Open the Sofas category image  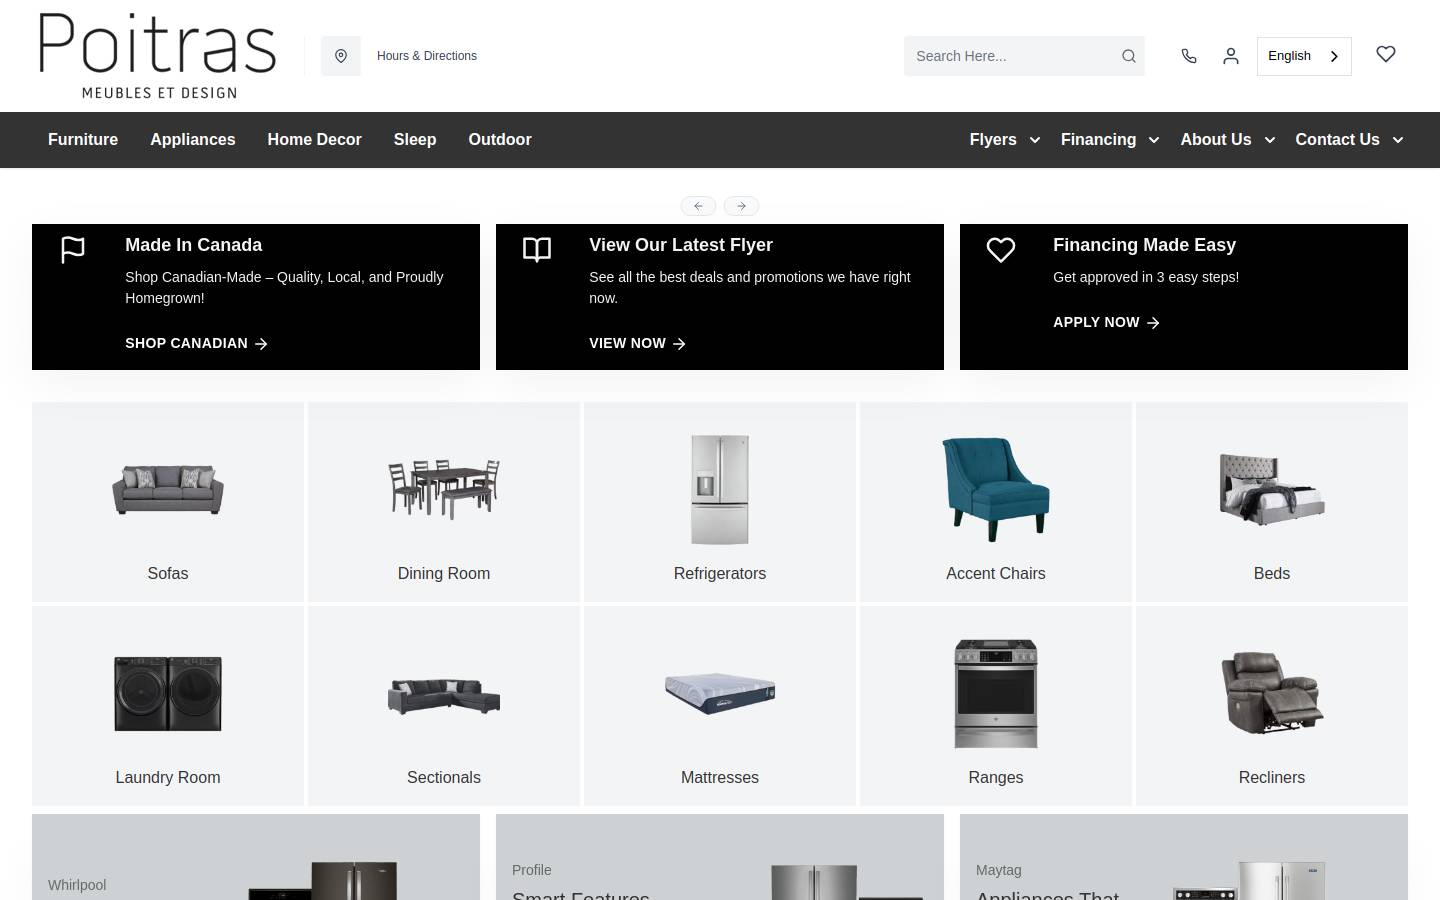(168, 490)
